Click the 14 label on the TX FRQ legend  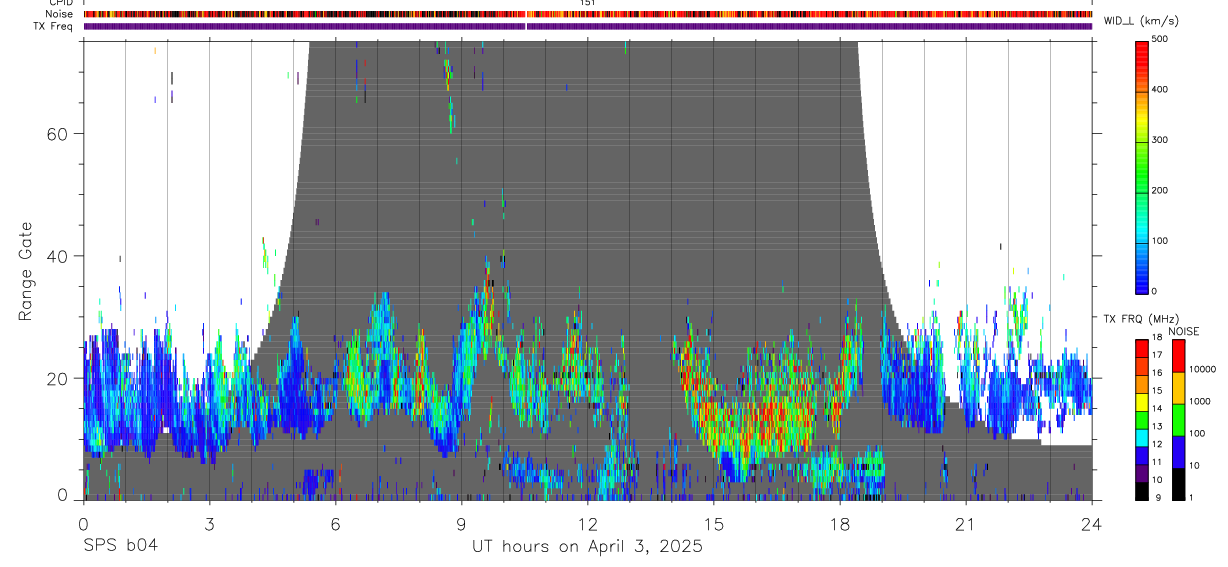[x=1156, y=408]
